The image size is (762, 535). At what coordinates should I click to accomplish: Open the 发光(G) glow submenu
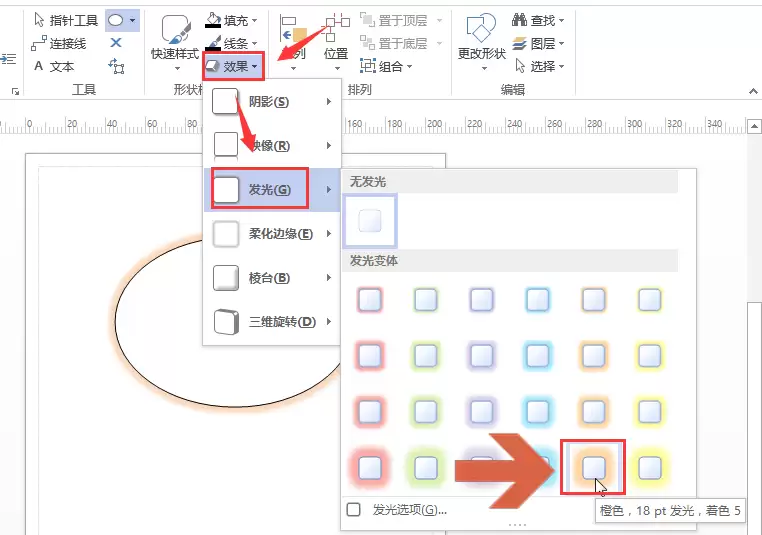click(x=272, y=190)
